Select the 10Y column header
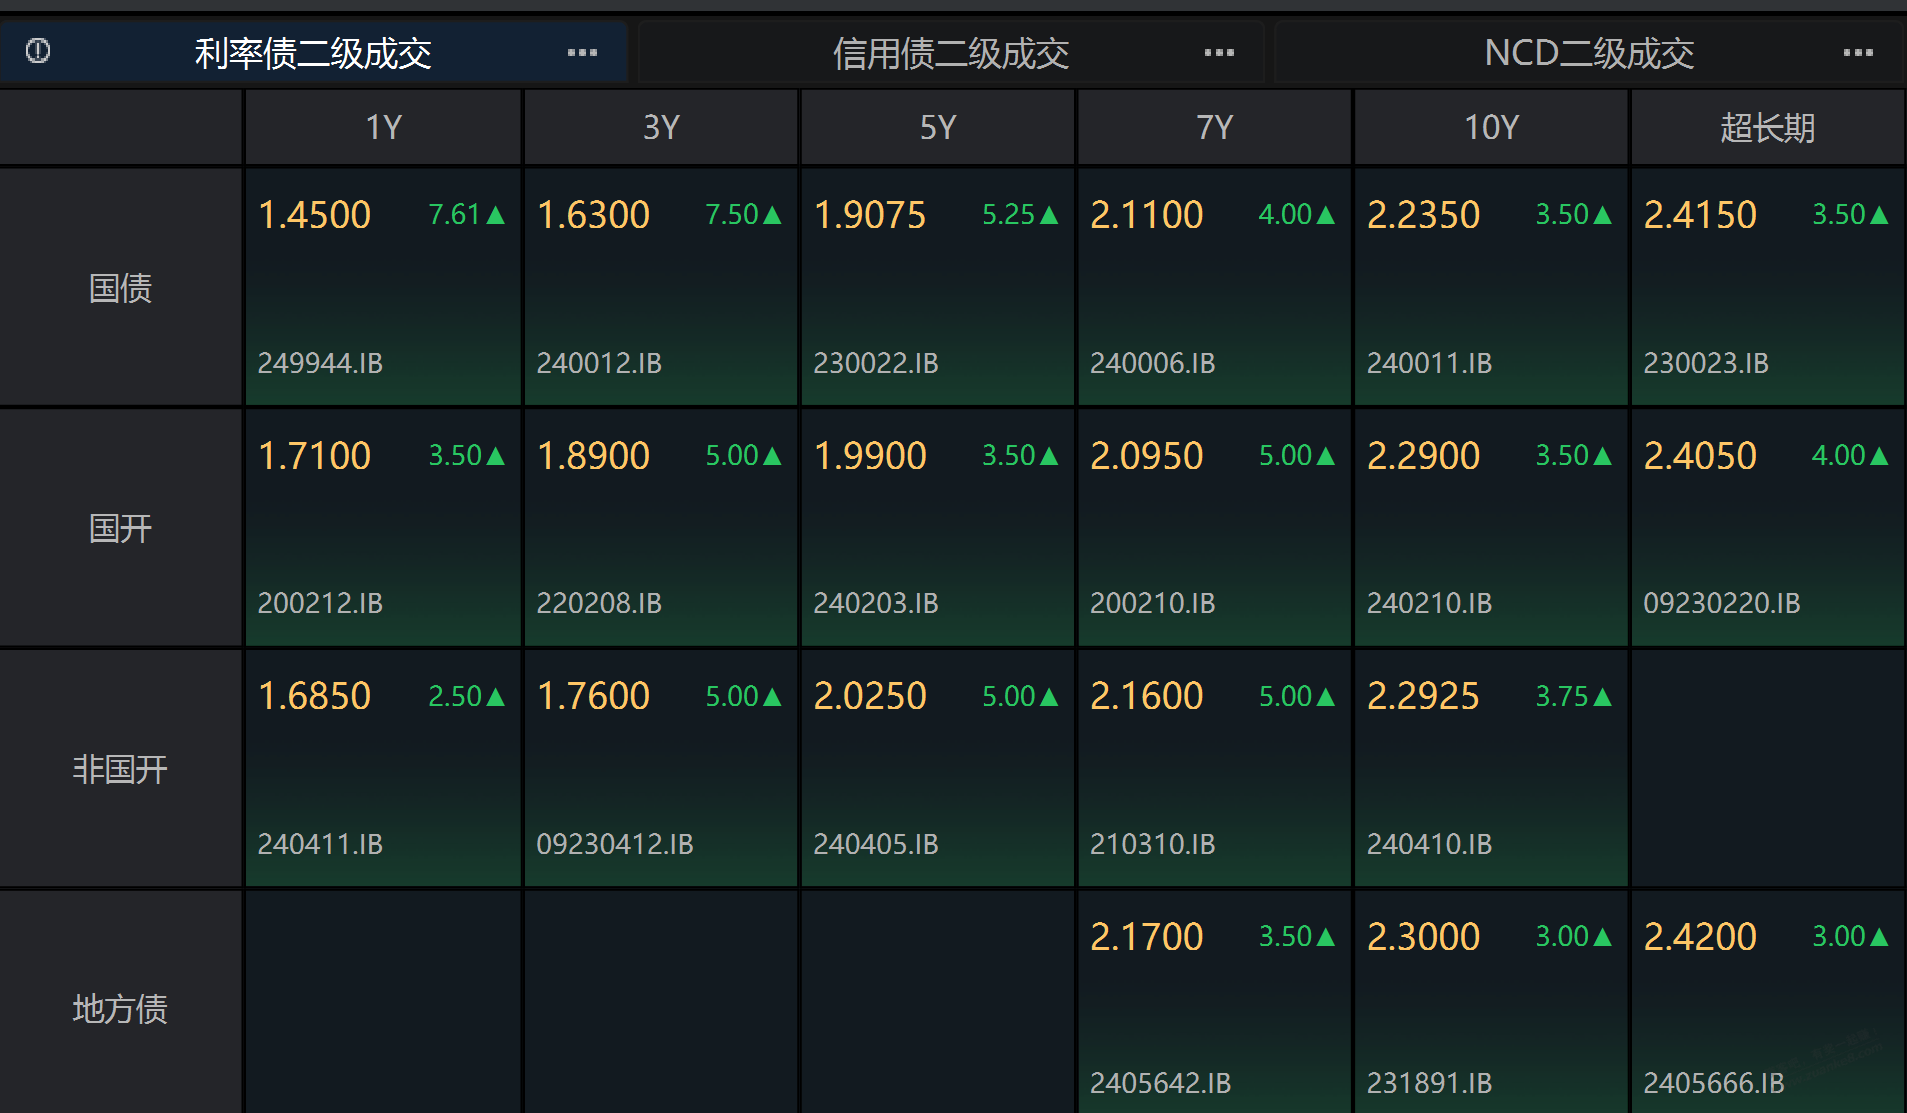The height and width of the screenshot is (1113, 1907). tap(1492, 127)
